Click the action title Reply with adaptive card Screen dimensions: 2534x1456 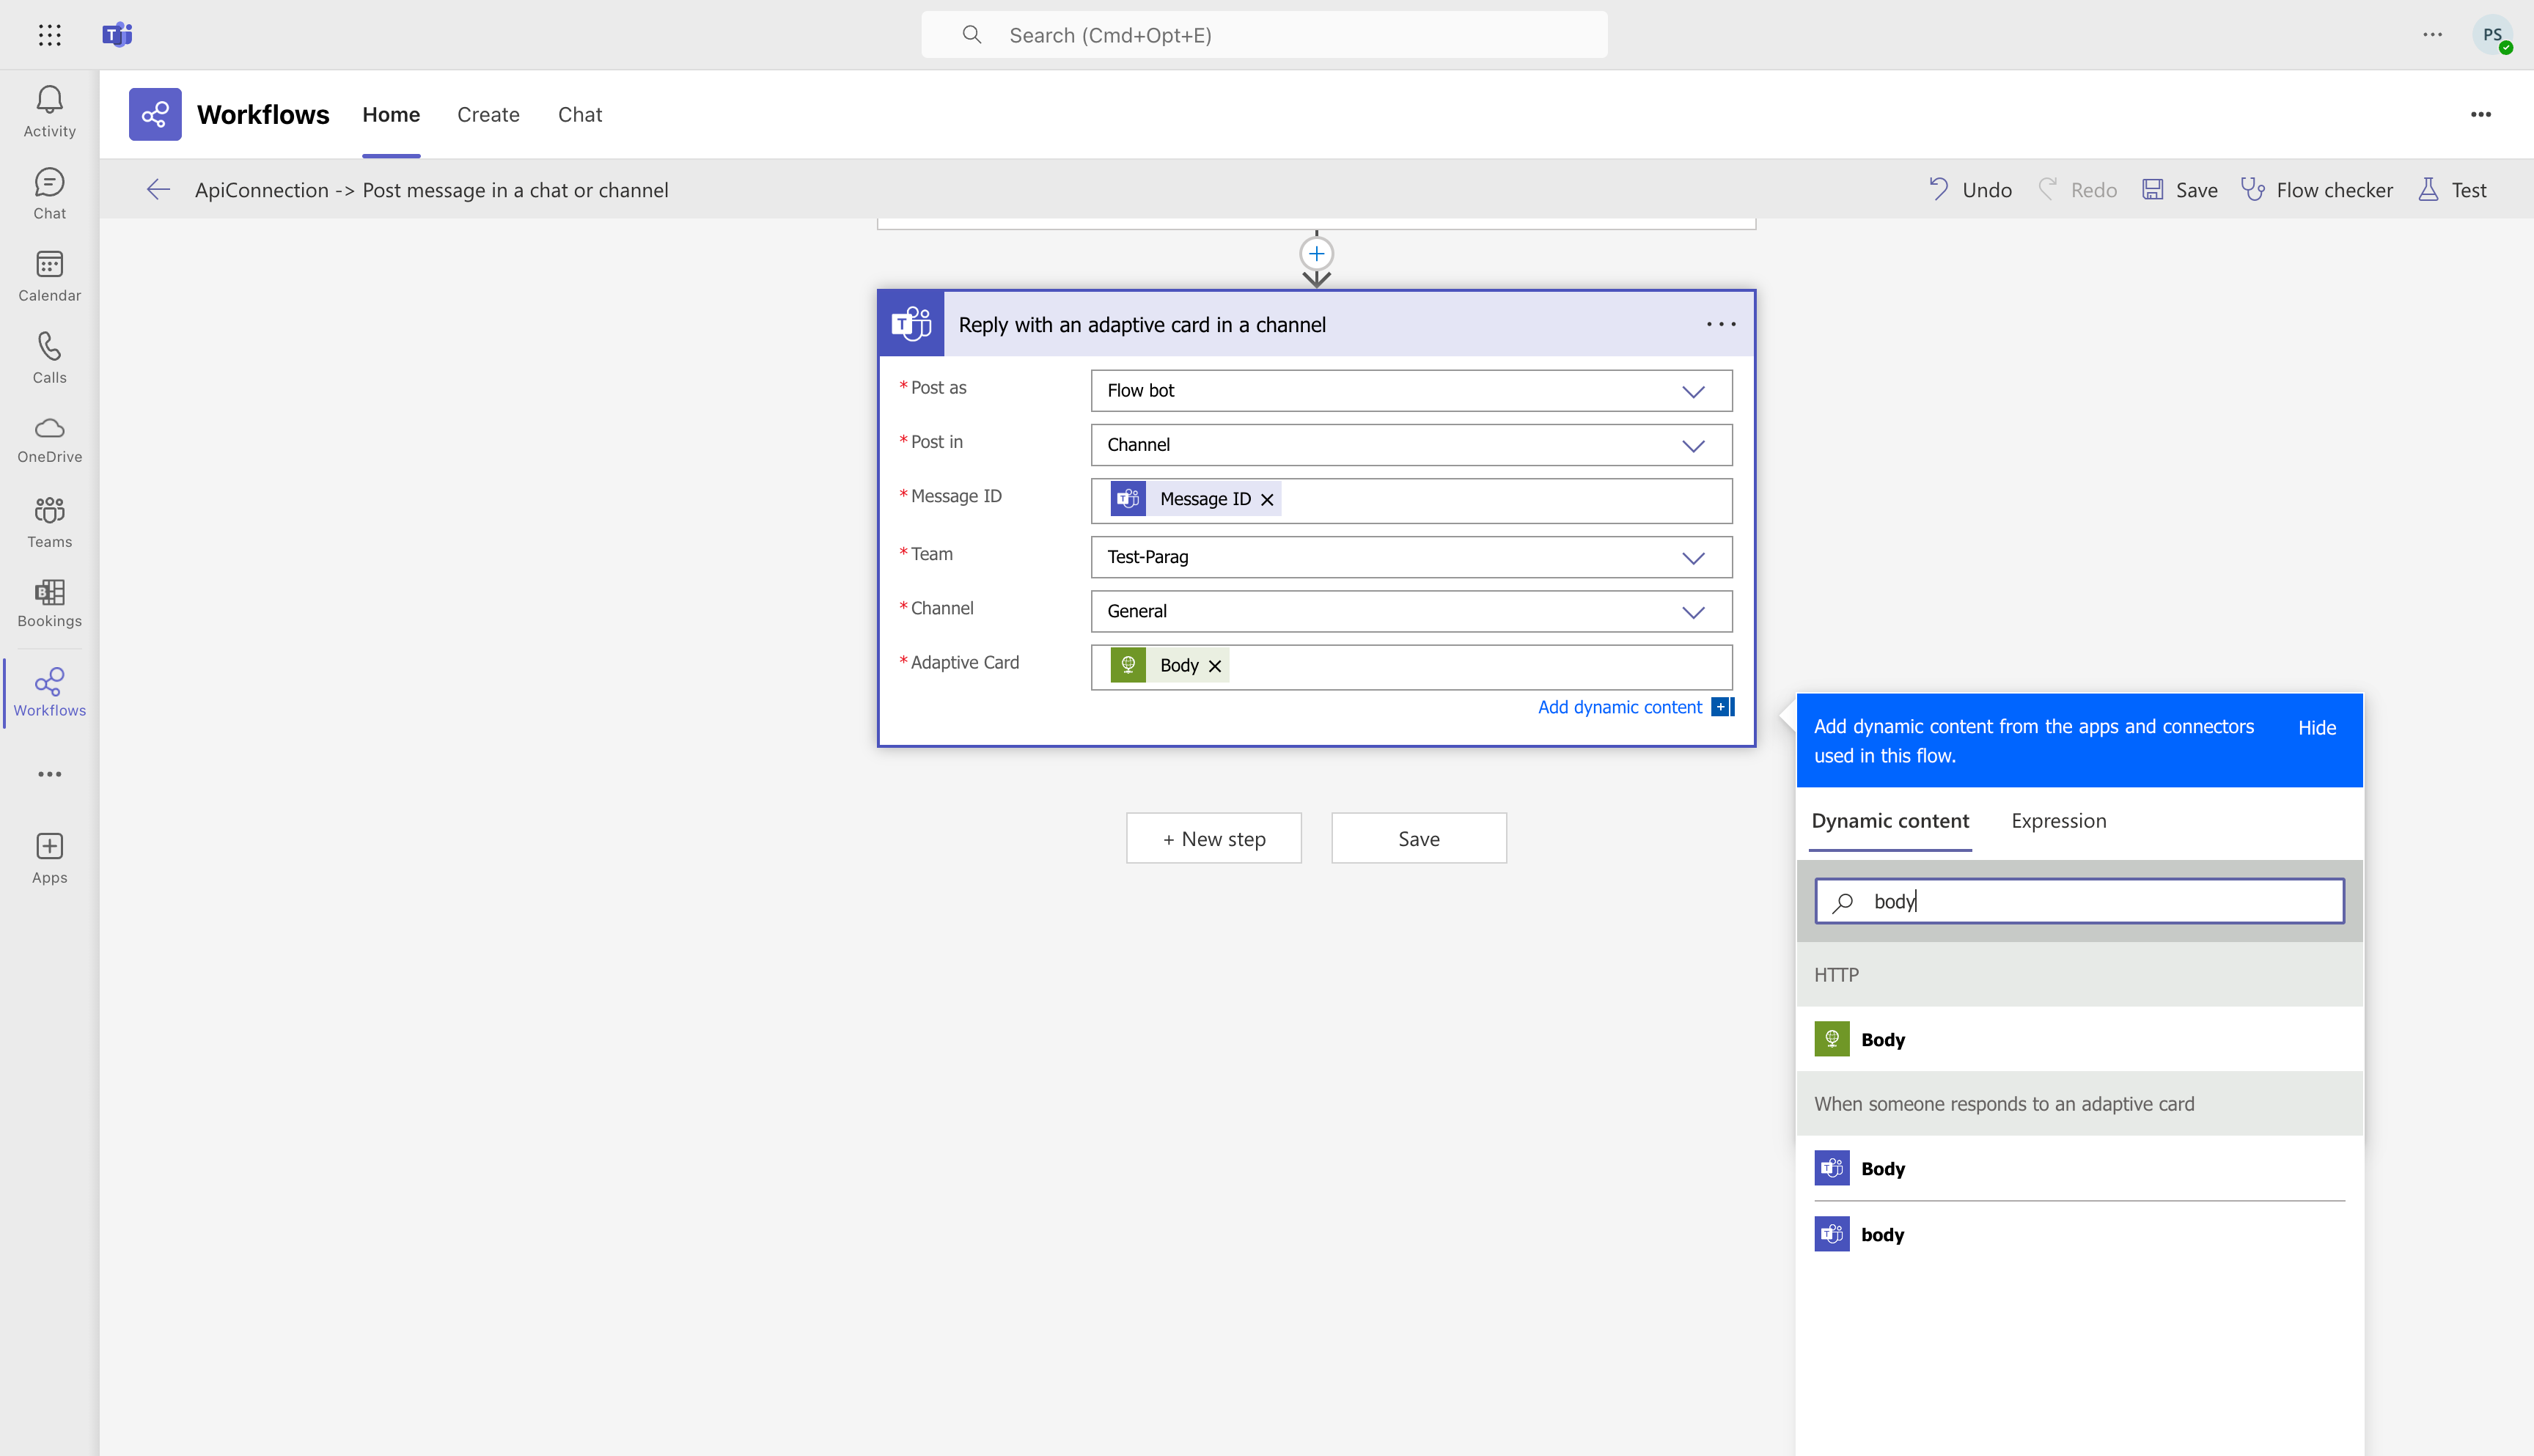coord(1142,324)
